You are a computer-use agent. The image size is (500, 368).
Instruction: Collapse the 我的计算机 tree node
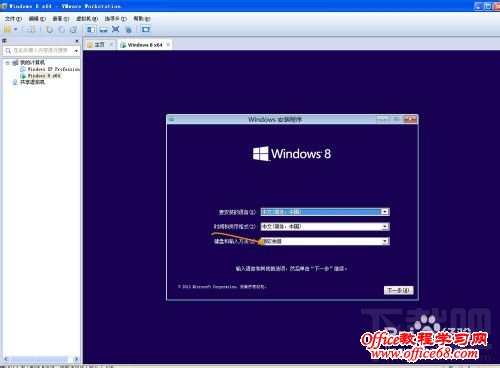point(7,63)
